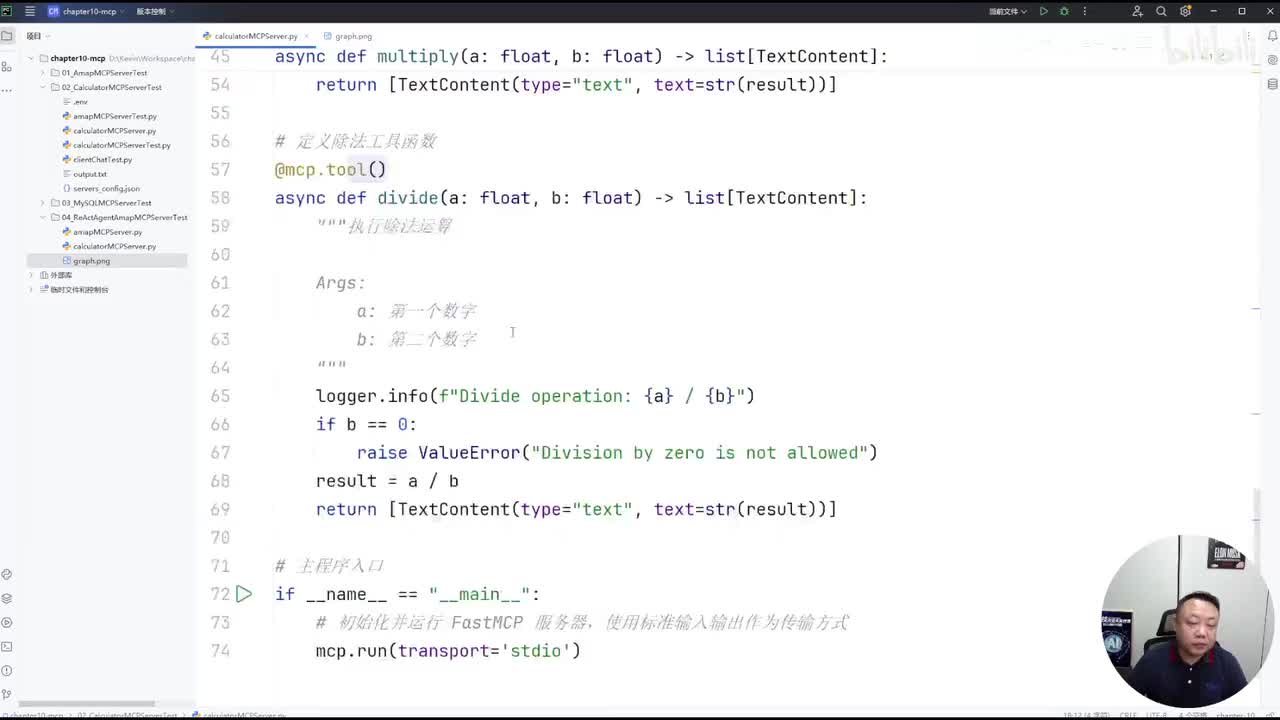
Task: Expand the 01_AmapMCPServerTest folder
Action: (43, 73)
